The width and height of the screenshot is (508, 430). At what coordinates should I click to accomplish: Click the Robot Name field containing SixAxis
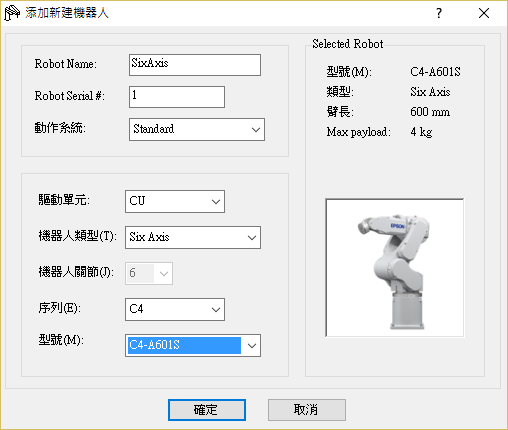195,65
